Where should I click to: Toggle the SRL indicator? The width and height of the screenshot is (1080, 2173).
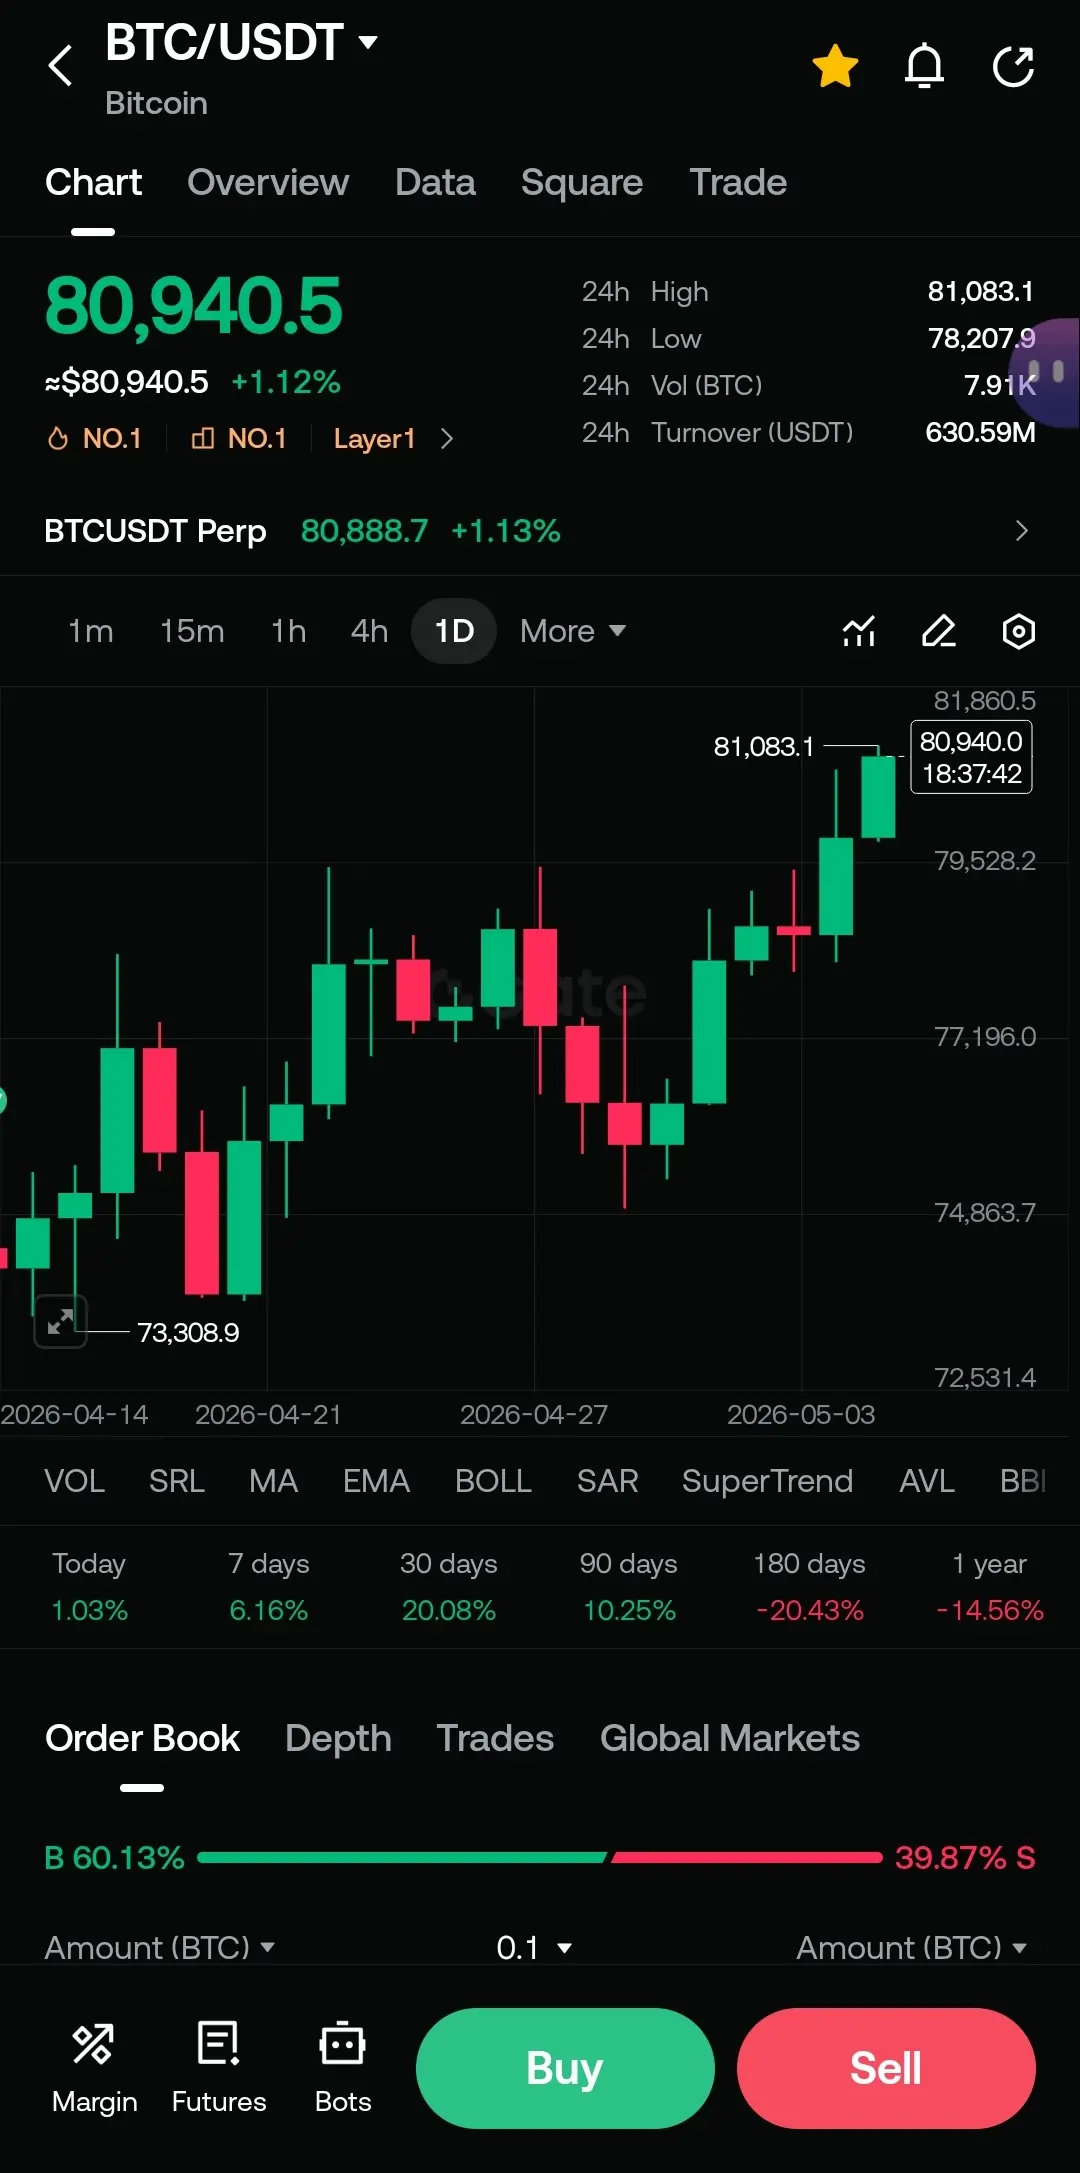[x=176, y=1481]
